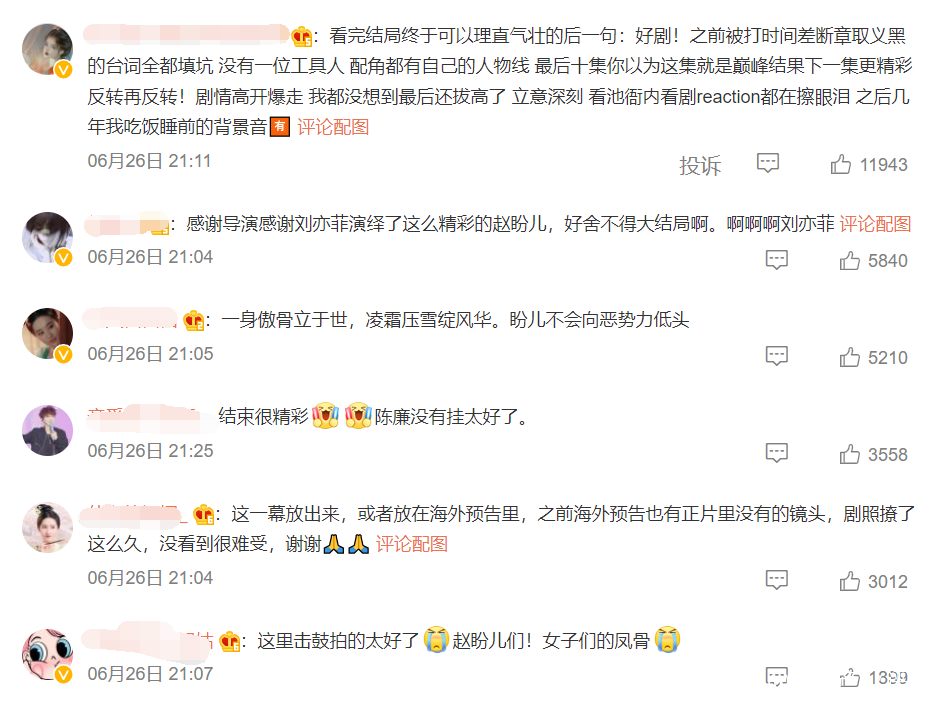Reply to the comment posted at 21:04 about 赵盼儿
Screen dimensions: 944x707
pyautogui.click(x=777, y=260)
